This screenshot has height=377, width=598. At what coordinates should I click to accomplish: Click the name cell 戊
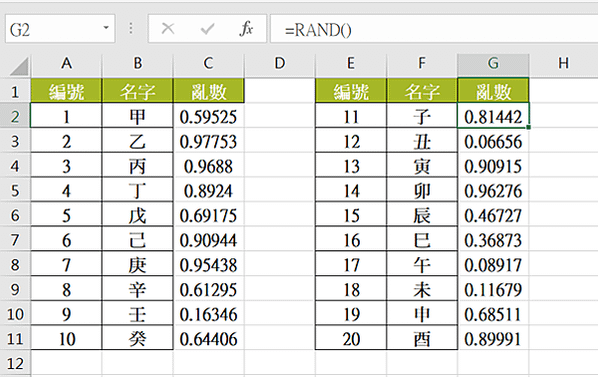[138, 215]
